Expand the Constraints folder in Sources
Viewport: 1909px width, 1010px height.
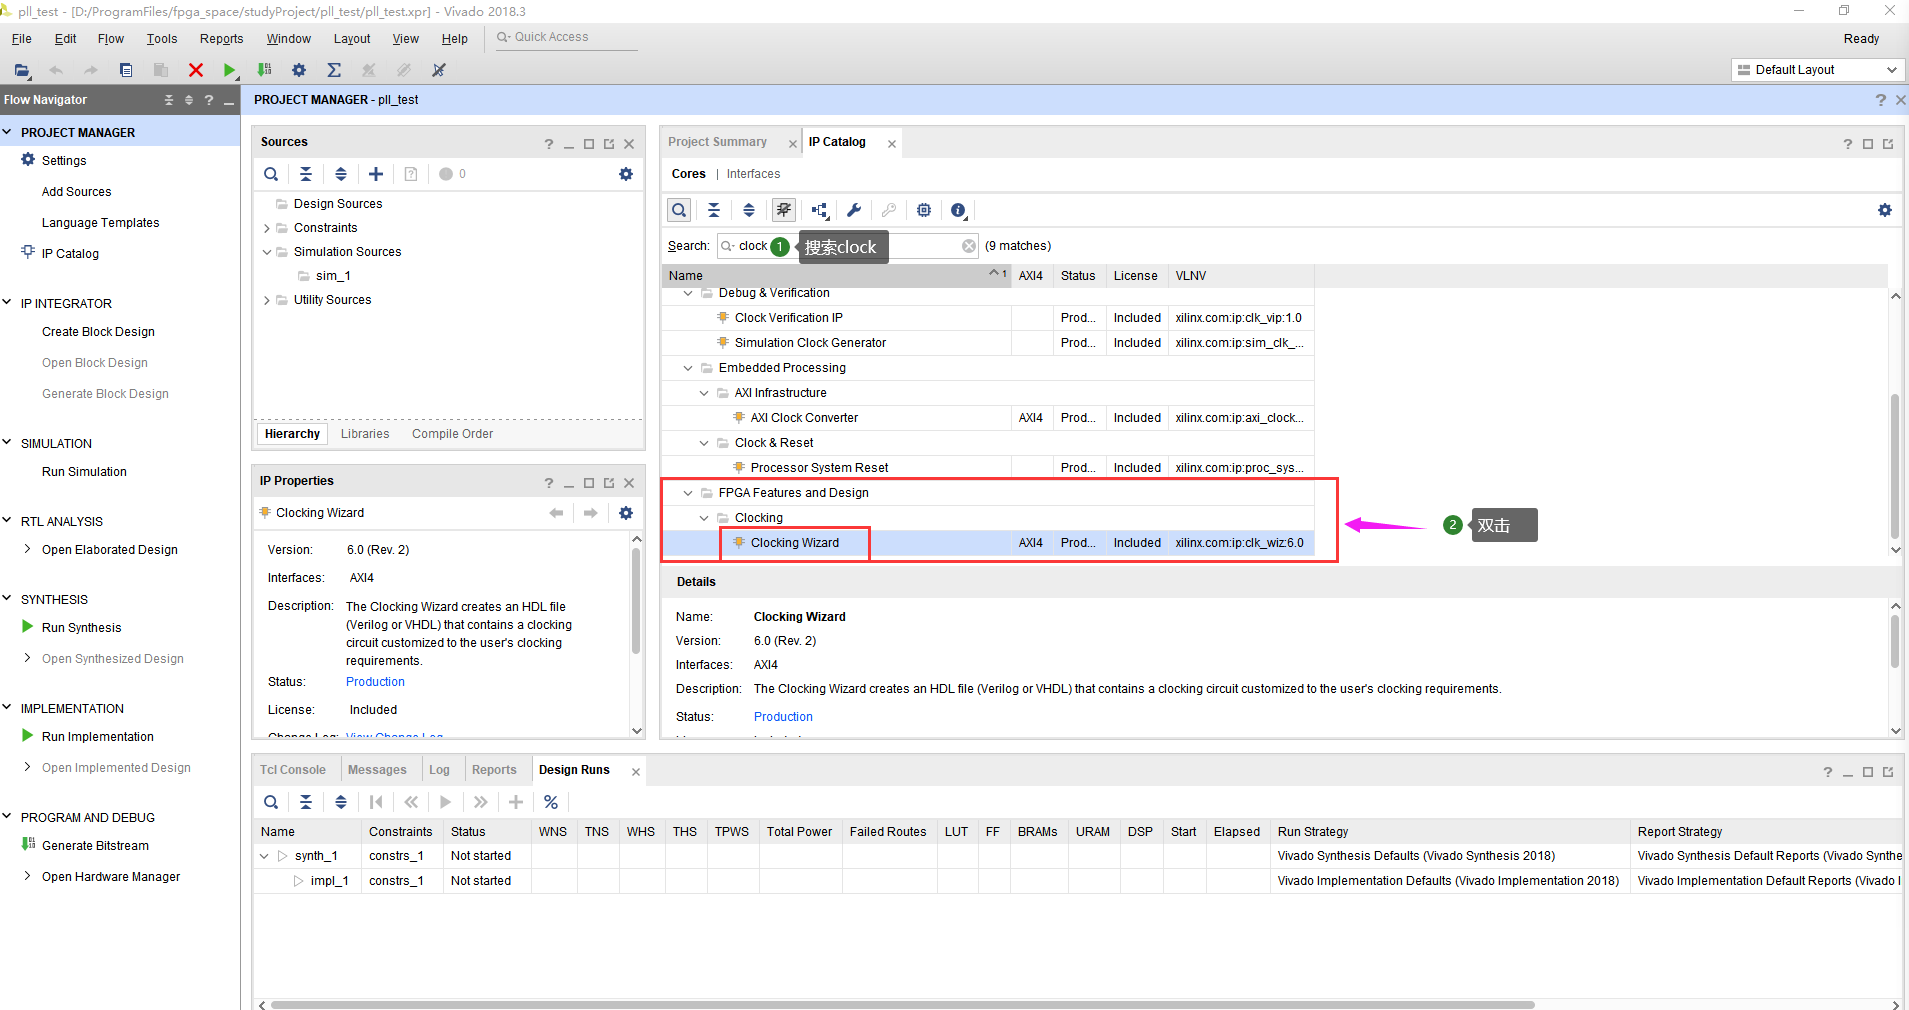pos(267,228)
